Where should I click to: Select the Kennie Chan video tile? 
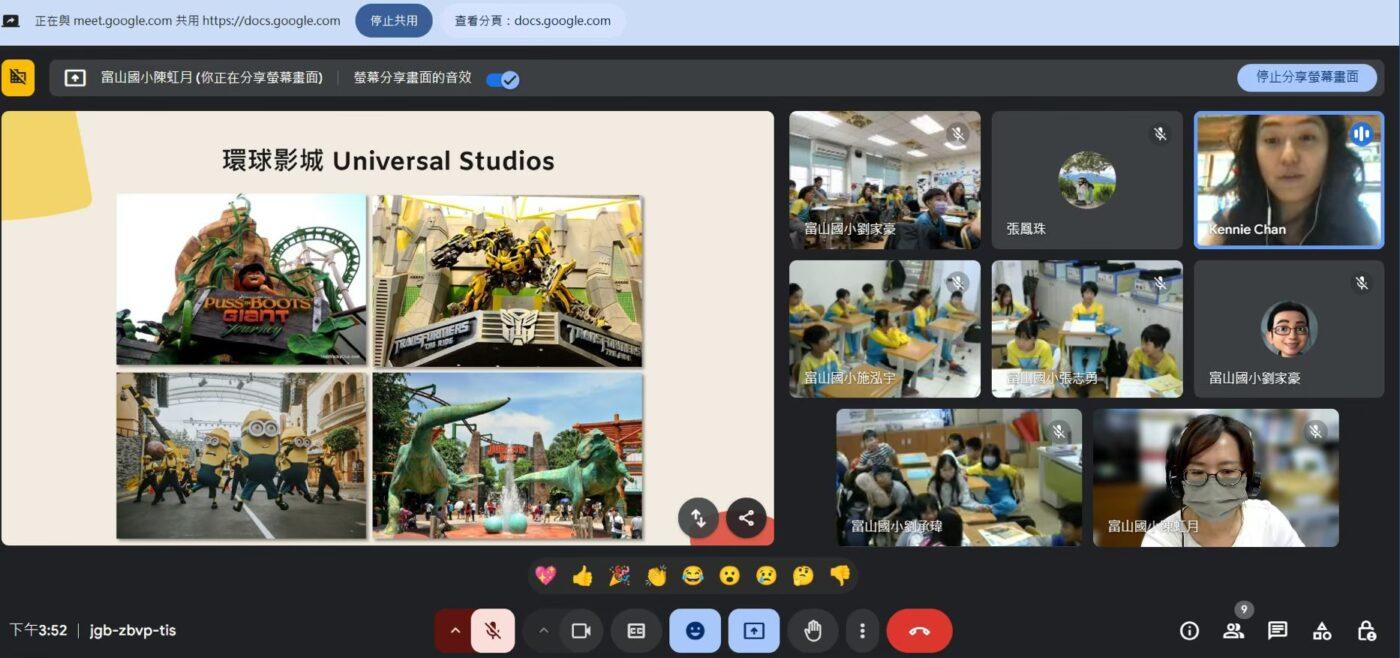pyautogui.click(x=1289, y=180)
